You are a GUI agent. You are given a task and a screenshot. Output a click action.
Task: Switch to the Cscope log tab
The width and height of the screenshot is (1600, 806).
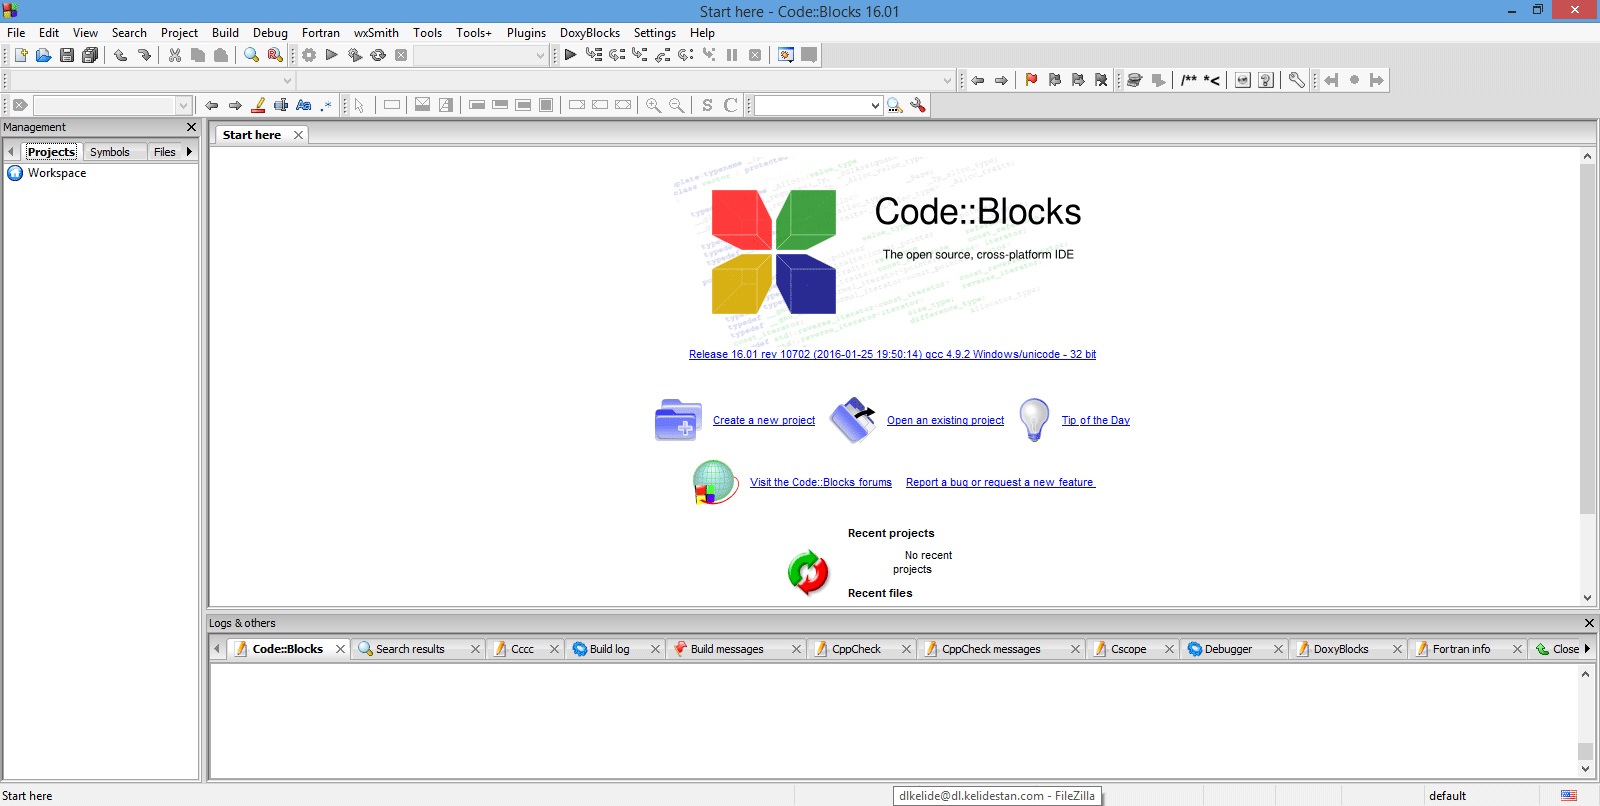point(1129,649)
